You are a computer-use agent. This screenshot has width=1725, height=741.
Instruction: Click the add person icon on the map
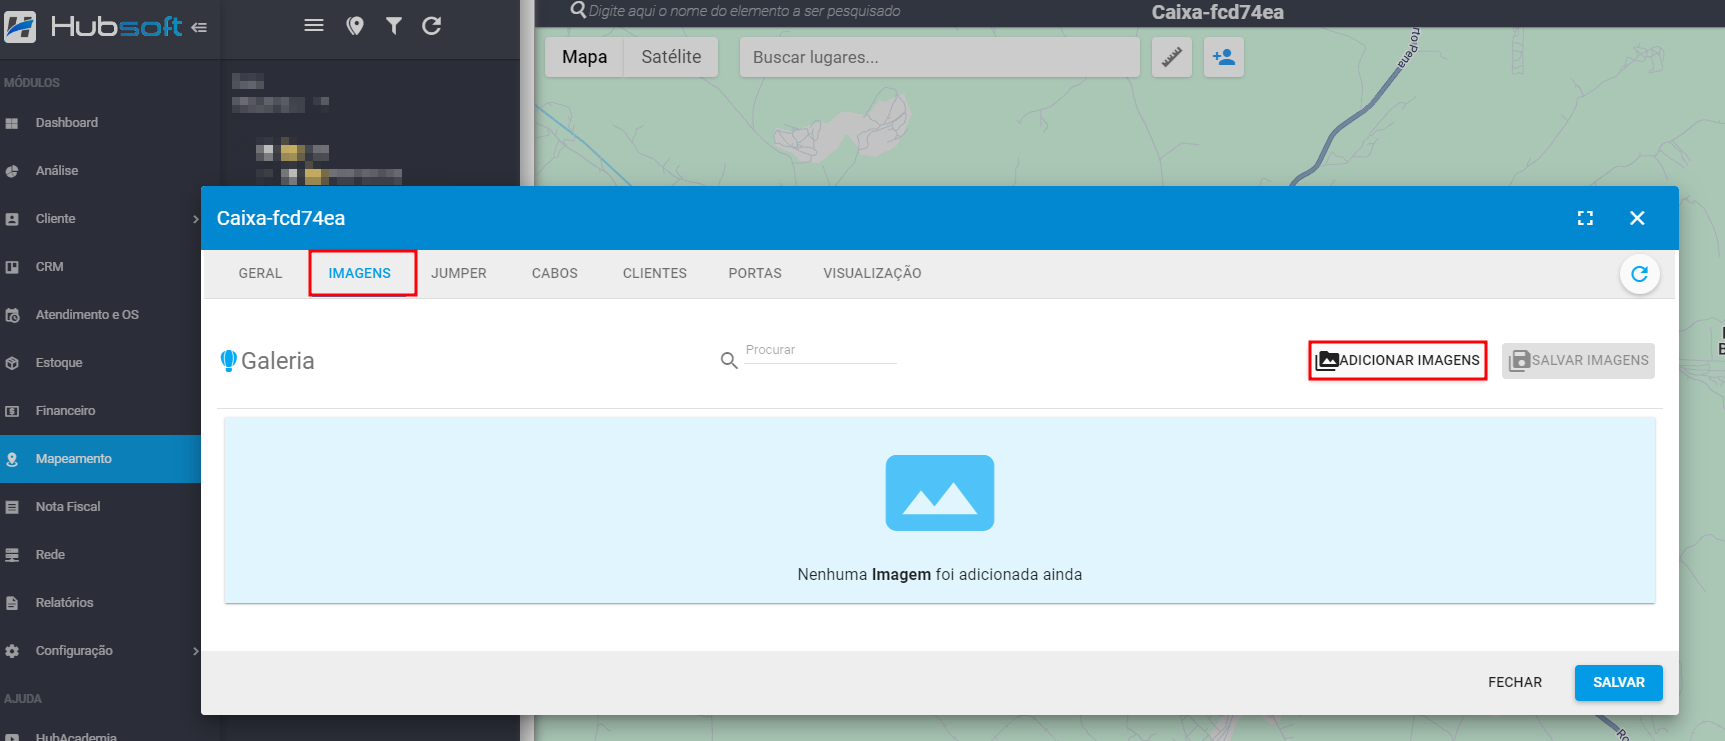(x=1224, y=57)
